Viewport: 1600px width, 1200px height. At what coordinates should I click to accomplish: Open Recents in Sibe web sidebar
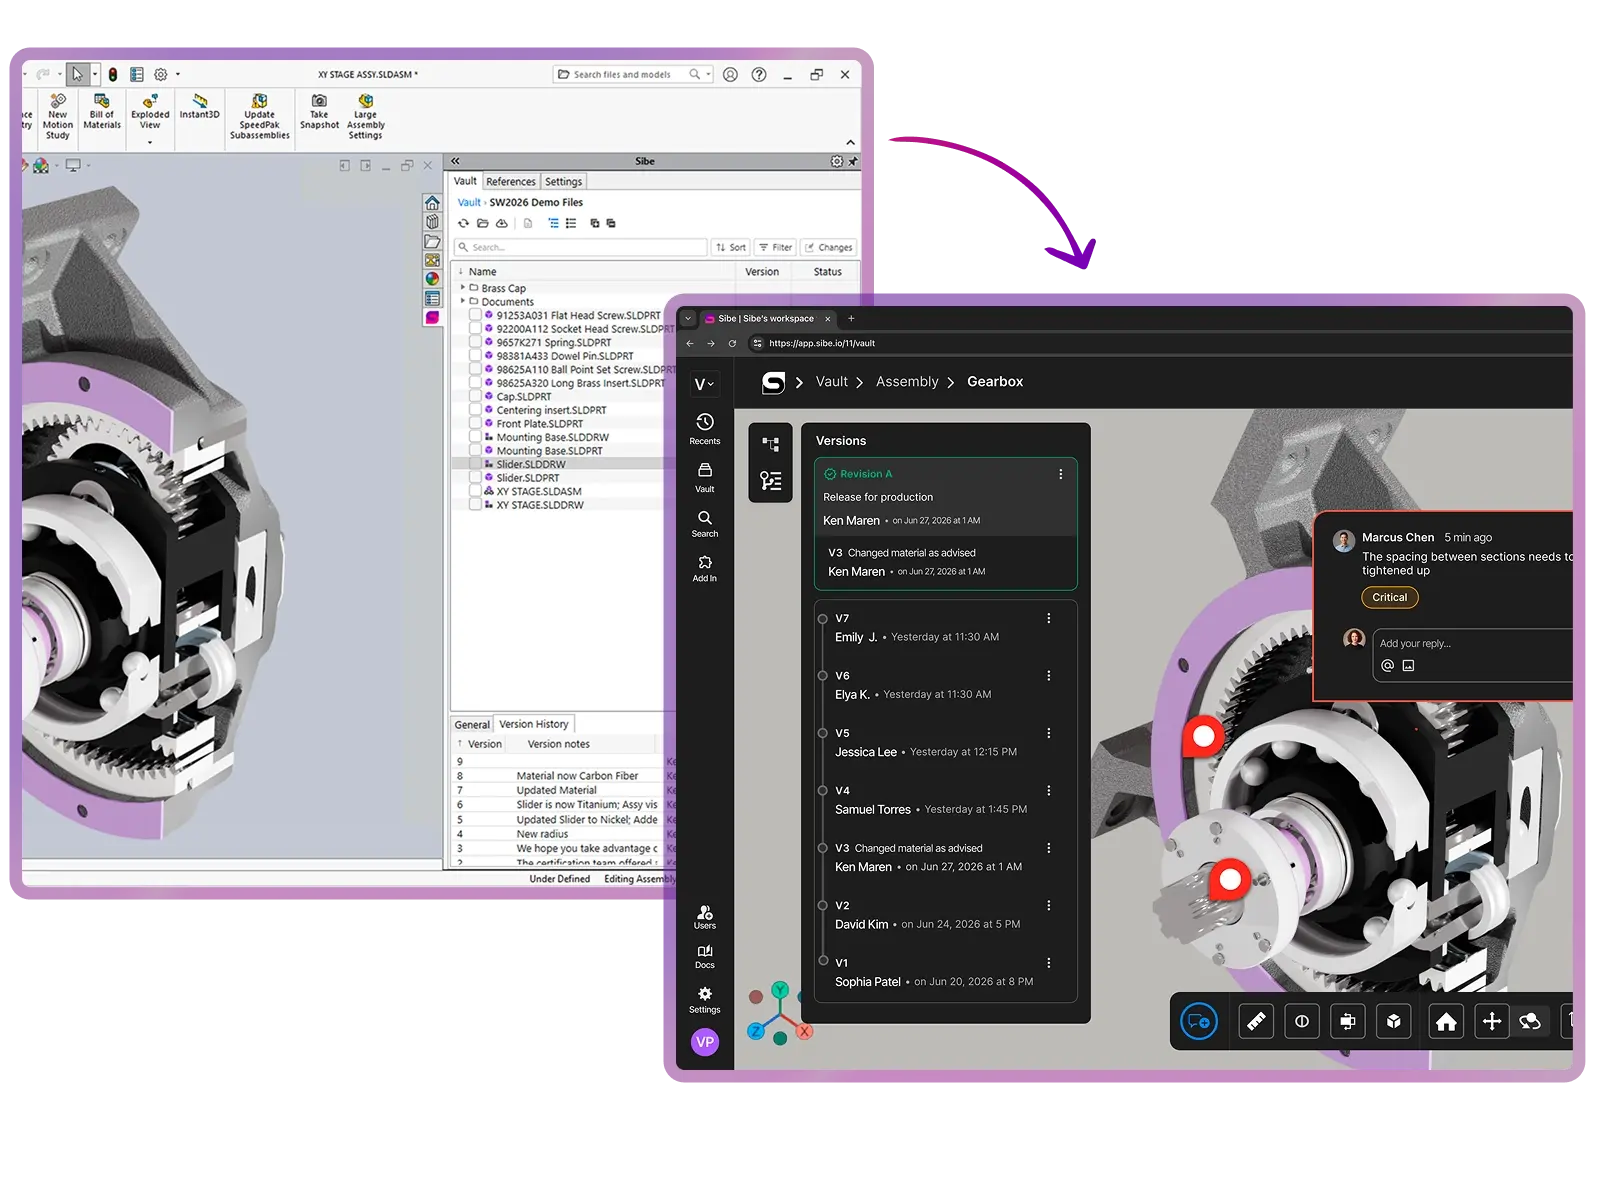click(705, 428)
